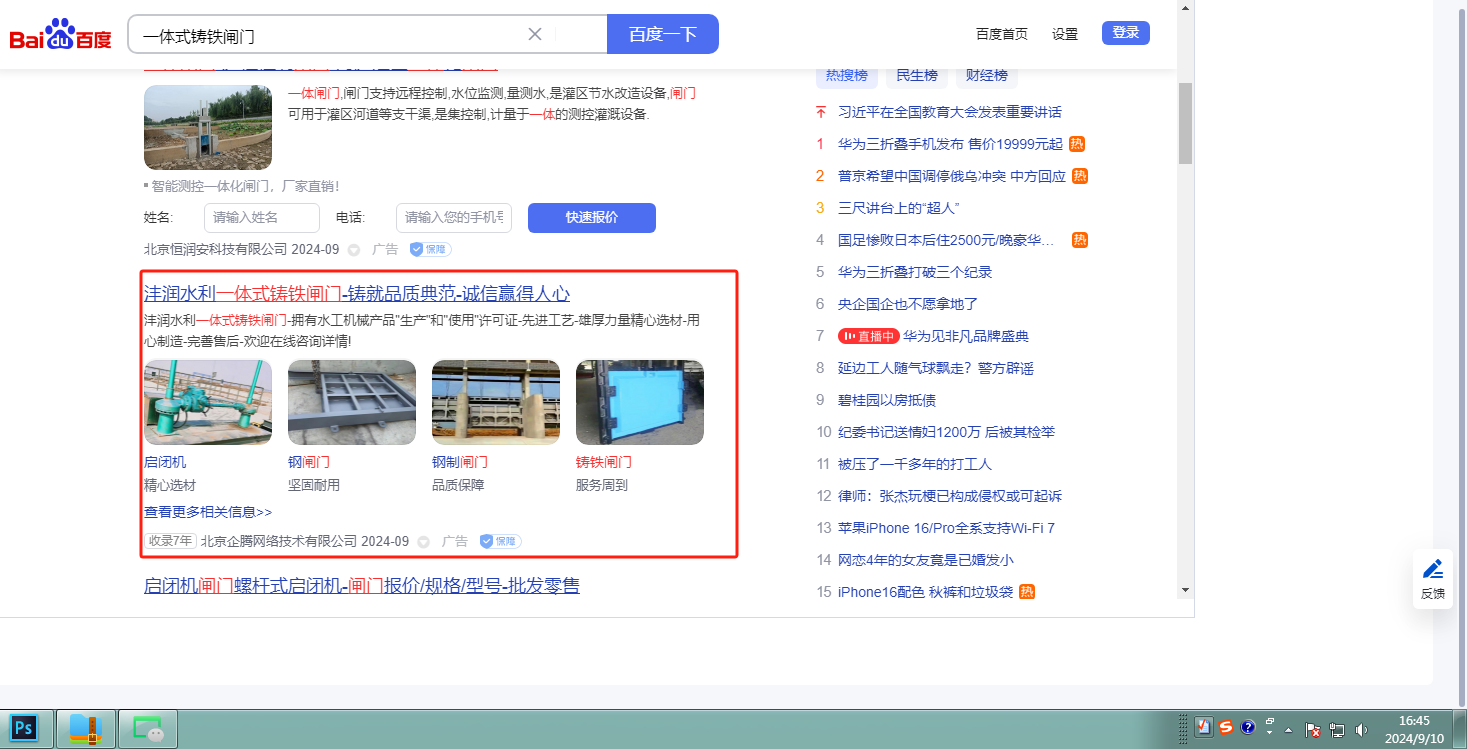This screenshot has height=749, width=1467.
Task: Clear the search box with the X icon
Action: [x=535, y=34]
